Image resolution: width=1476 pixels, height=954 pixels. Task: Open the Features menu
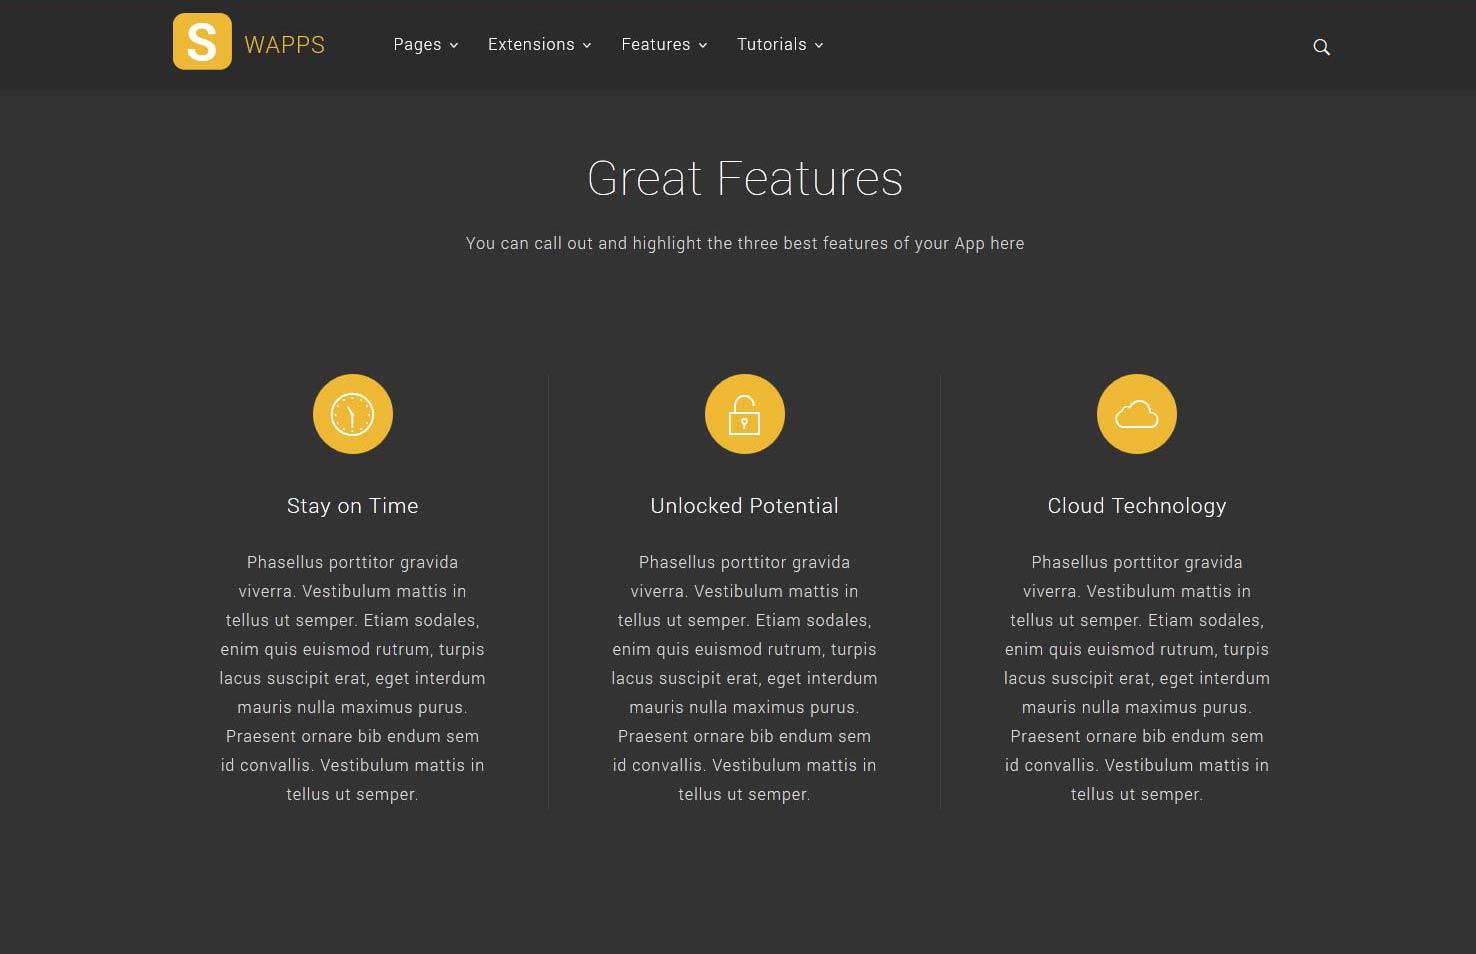tap(665, 45)
